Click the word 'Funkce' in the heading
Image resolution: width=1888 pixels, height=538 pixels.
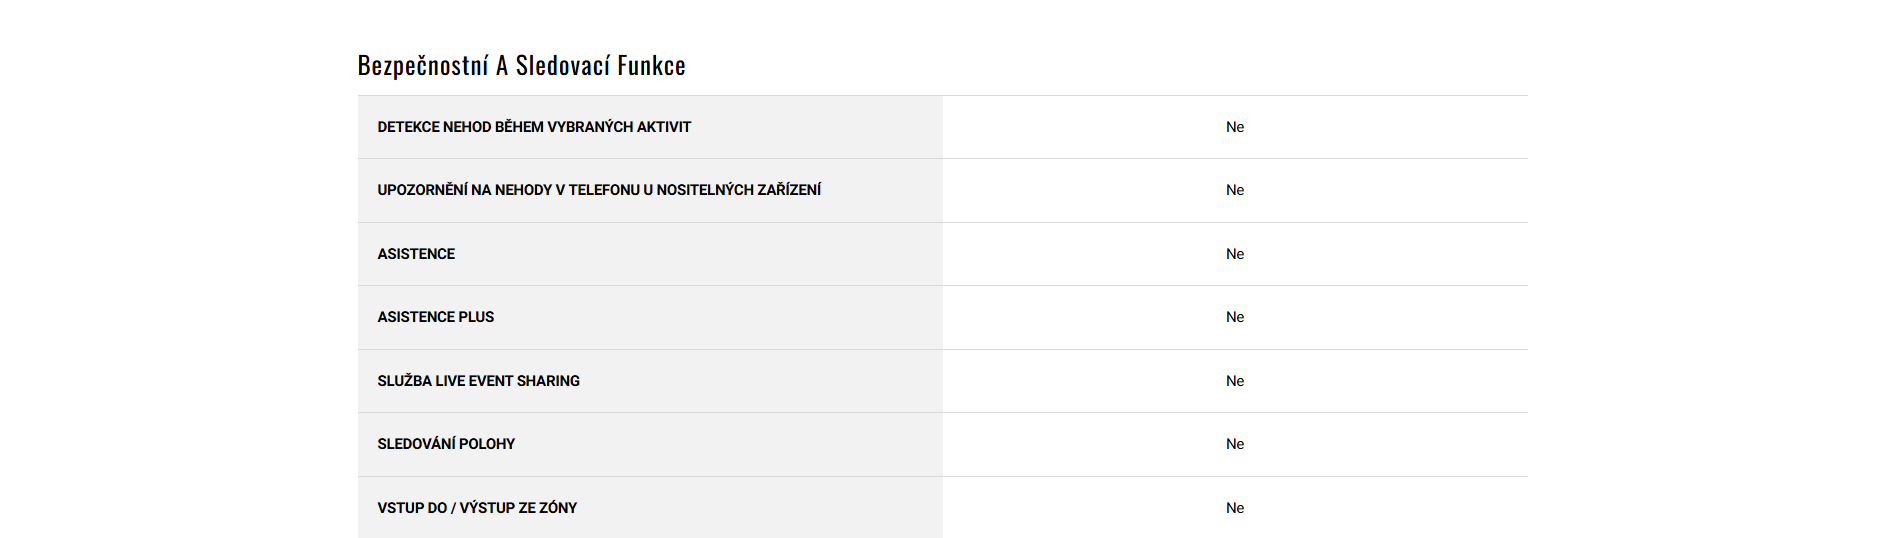coord(651,66)
